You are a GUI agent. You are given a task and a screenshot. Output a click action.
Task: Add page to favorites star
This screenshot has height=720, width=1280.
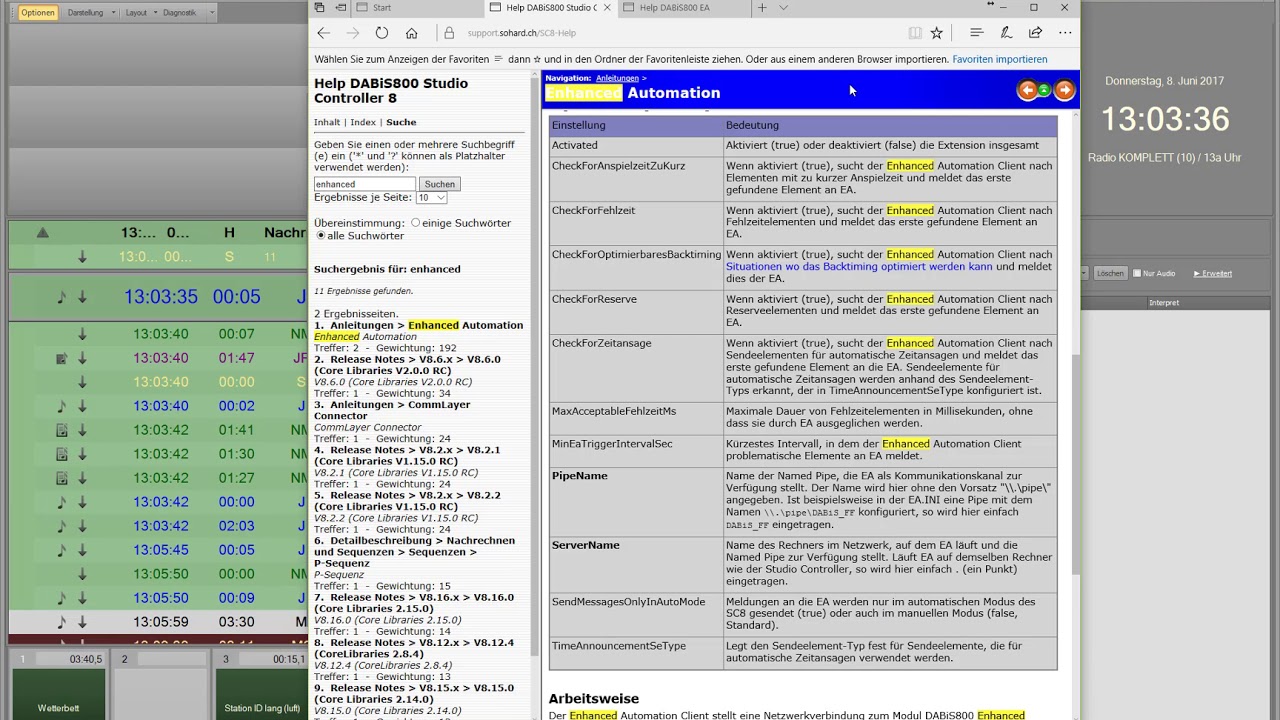937,33
